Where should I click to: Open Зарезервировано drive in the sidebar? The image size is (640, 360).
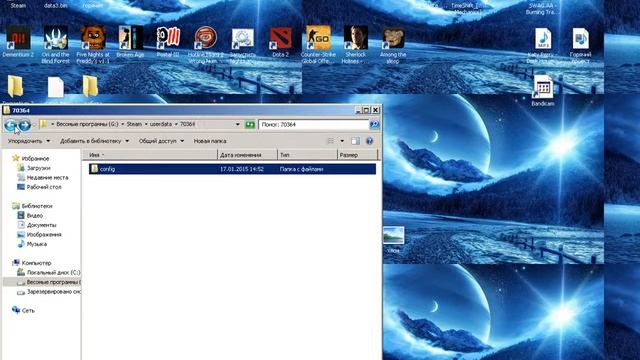(53, 292)
